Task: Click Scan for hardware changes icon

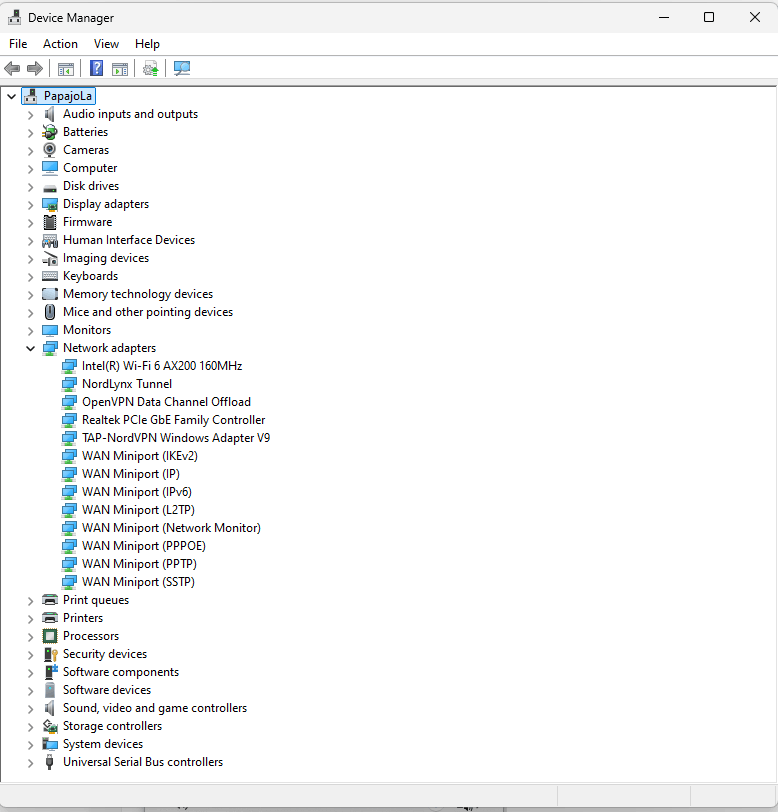Action: 182,68
